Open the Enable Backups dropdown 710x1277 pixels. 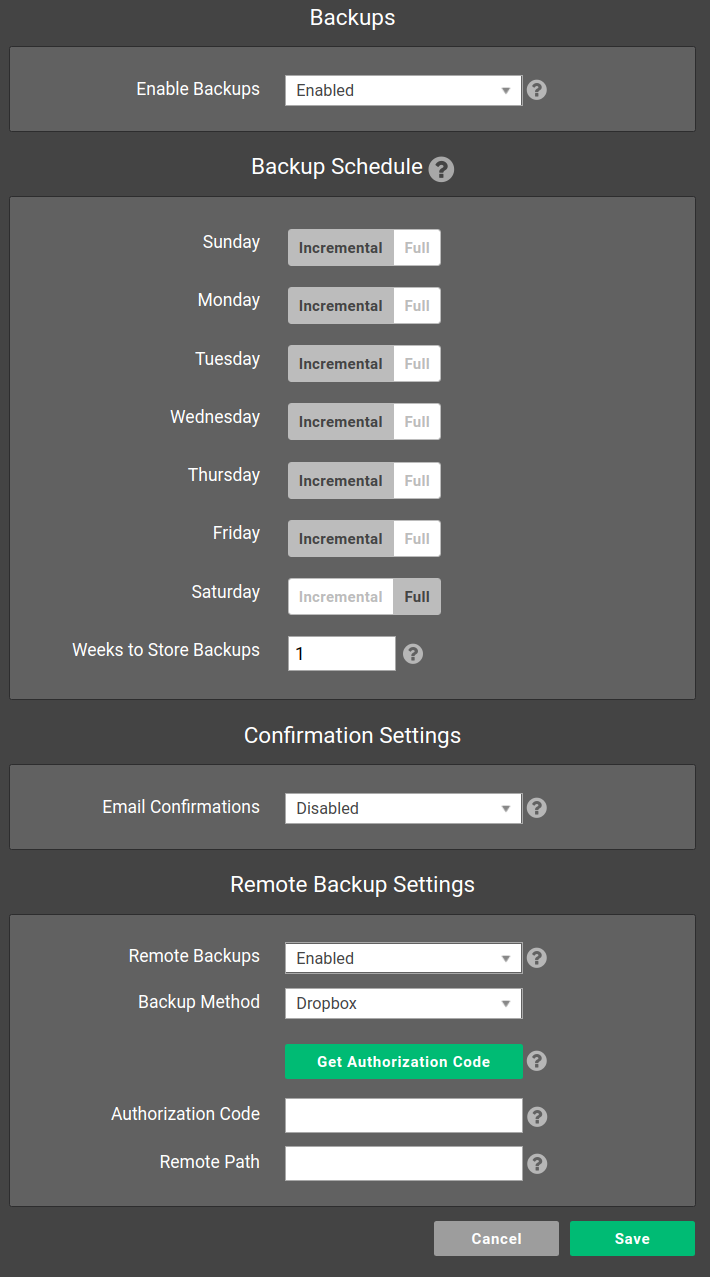point(403,90)
